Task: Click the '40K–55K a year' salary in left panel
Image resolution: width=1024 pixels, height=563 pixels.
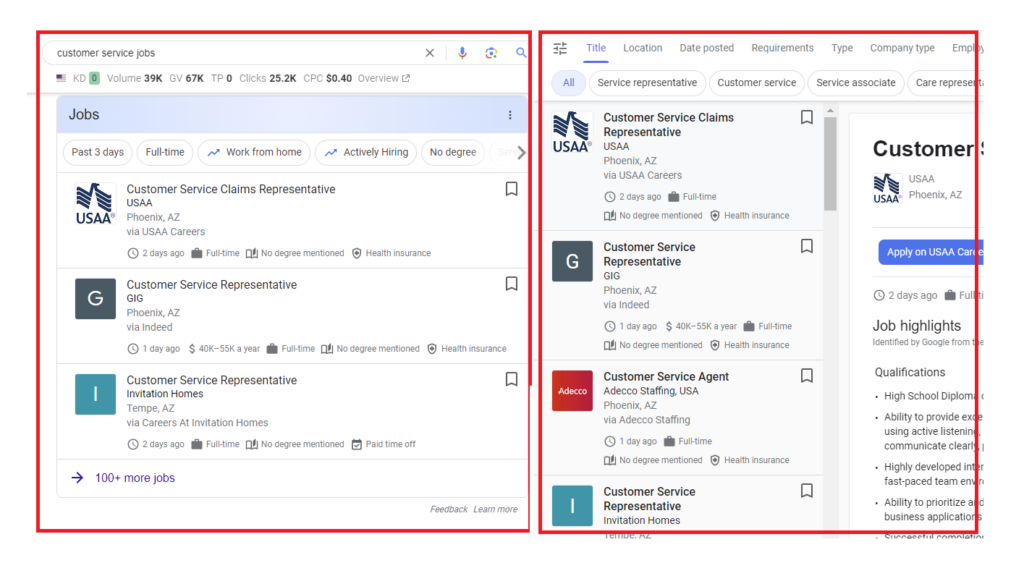Action: [224, 349]
